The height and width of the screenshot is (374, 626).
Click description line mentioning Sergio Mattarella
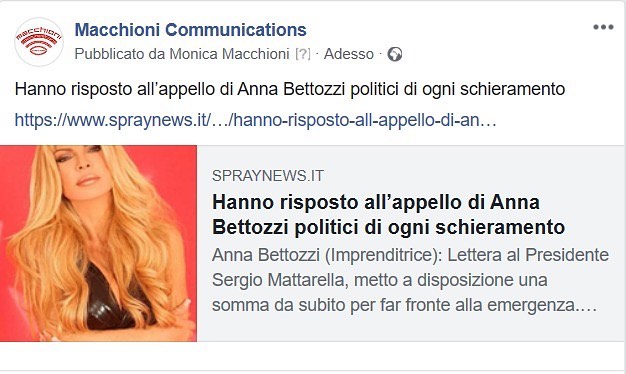(x=379, y=280)
